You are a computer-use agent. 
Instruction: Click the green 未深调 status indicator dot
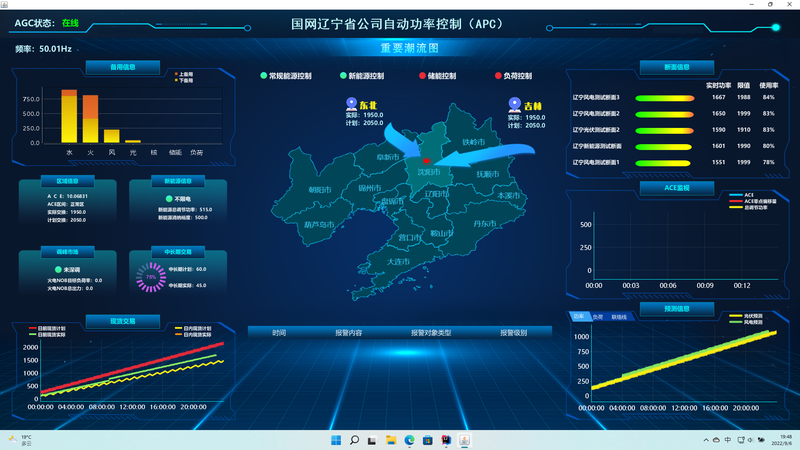[58, 269]
